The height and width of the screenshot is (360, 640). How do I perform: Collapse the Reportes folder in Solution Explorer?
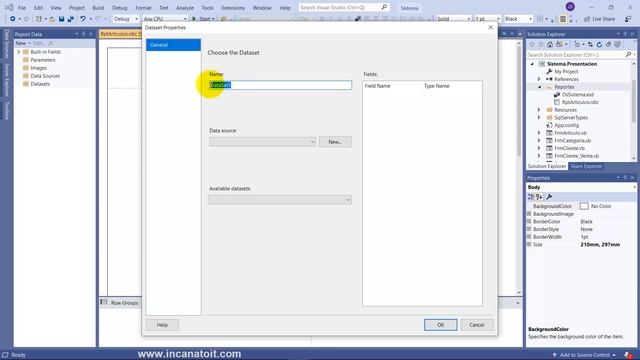tap(539, 87)
